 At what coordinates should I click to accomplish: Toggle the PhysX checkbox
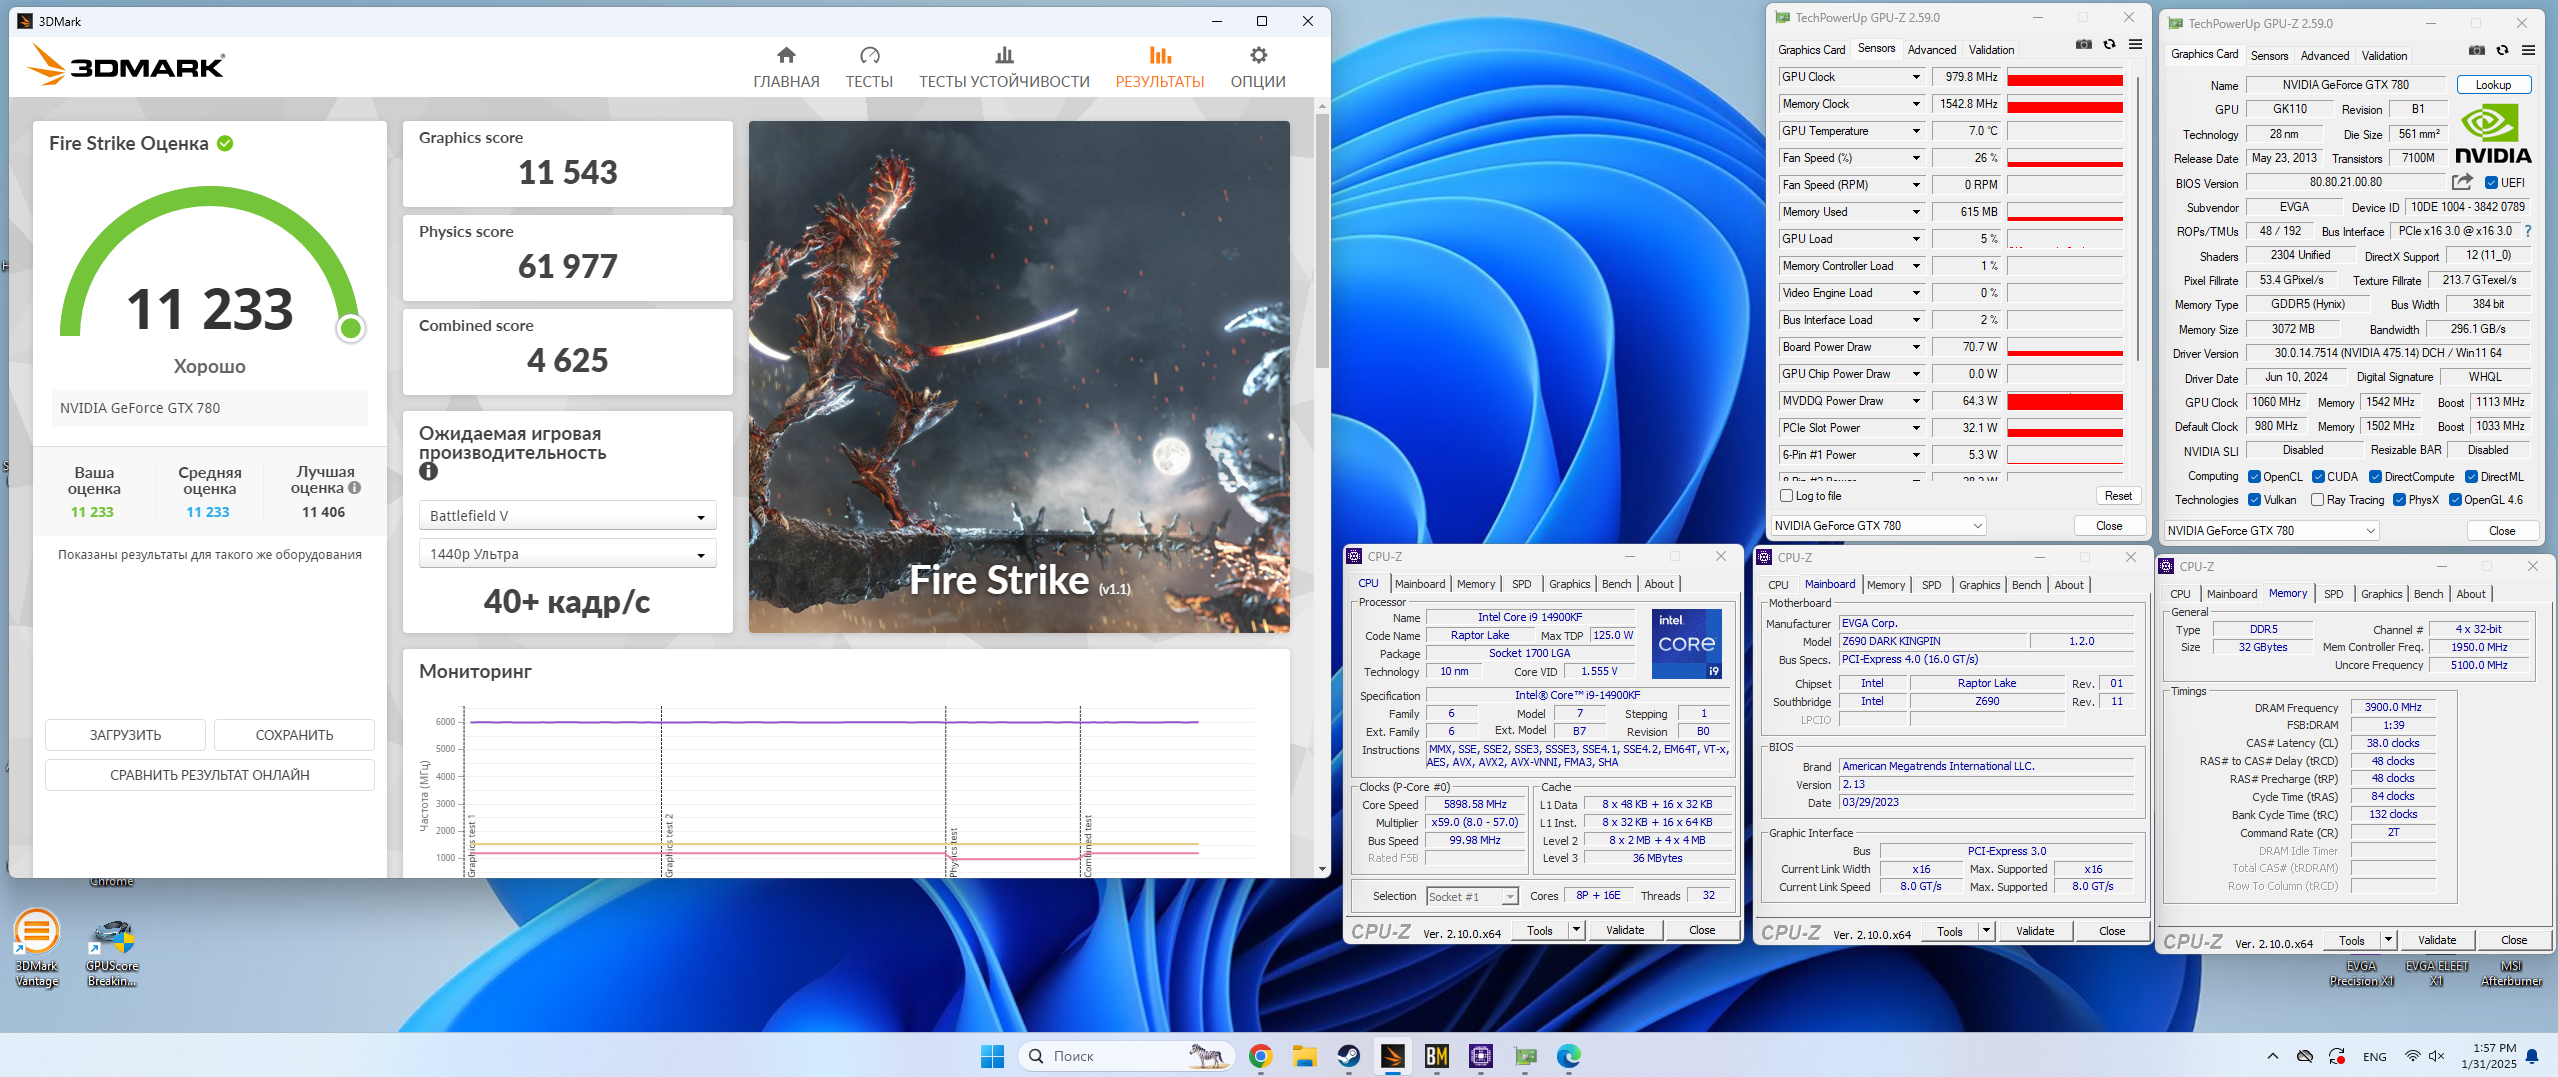(2399, 500)
